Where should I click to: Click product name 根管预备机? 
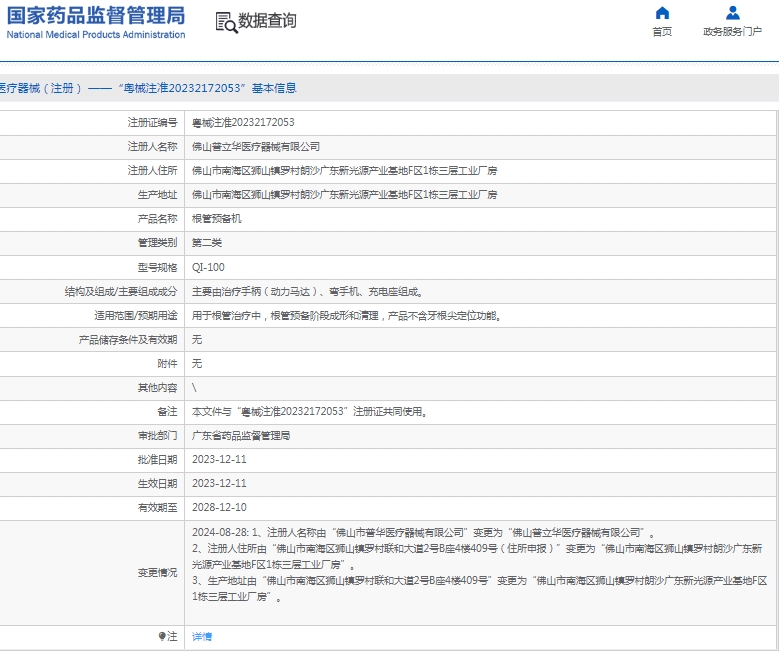217,219
